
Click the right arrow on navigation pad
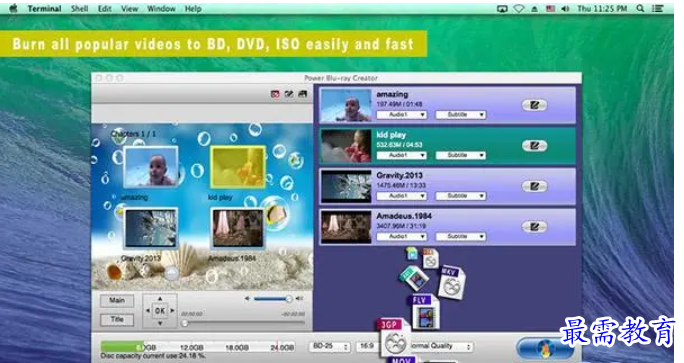[172, 311]
